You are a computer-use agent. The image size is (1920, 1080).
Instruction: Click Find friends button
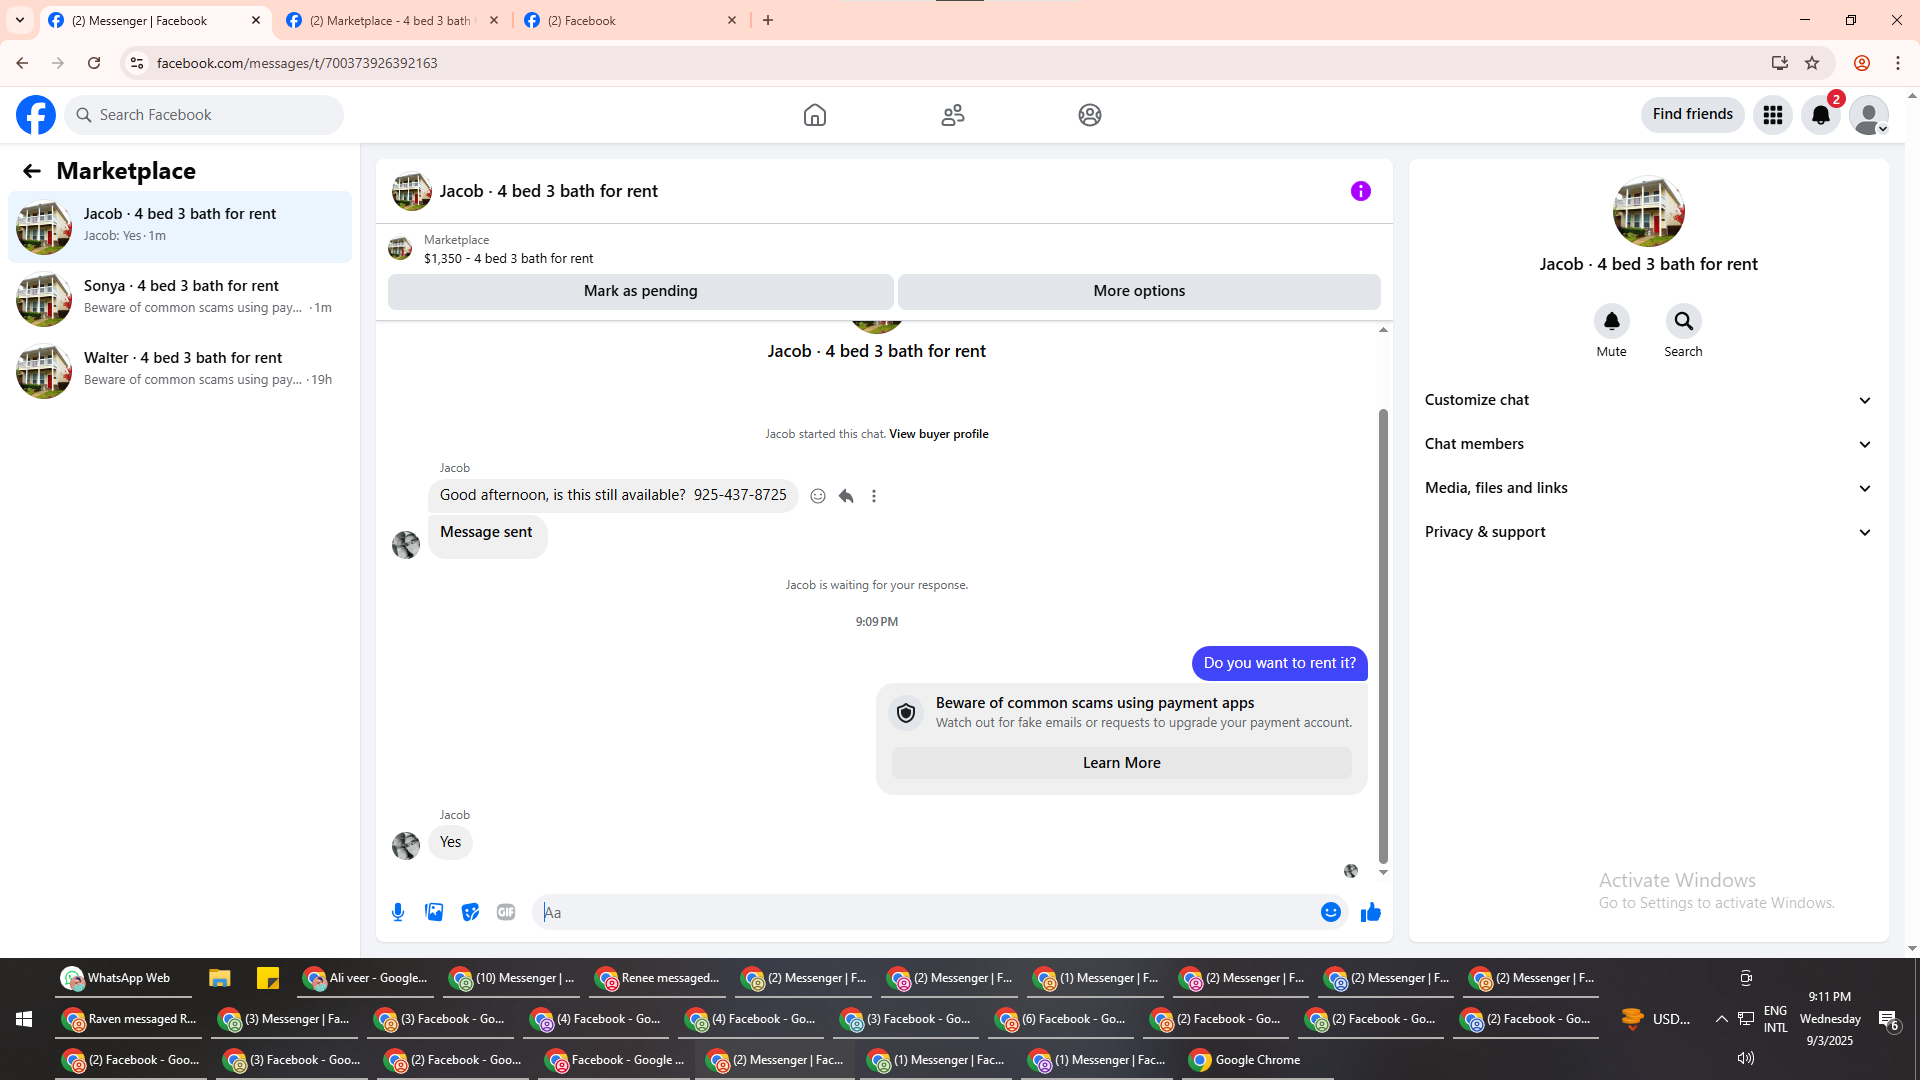tap(1693, 115)
